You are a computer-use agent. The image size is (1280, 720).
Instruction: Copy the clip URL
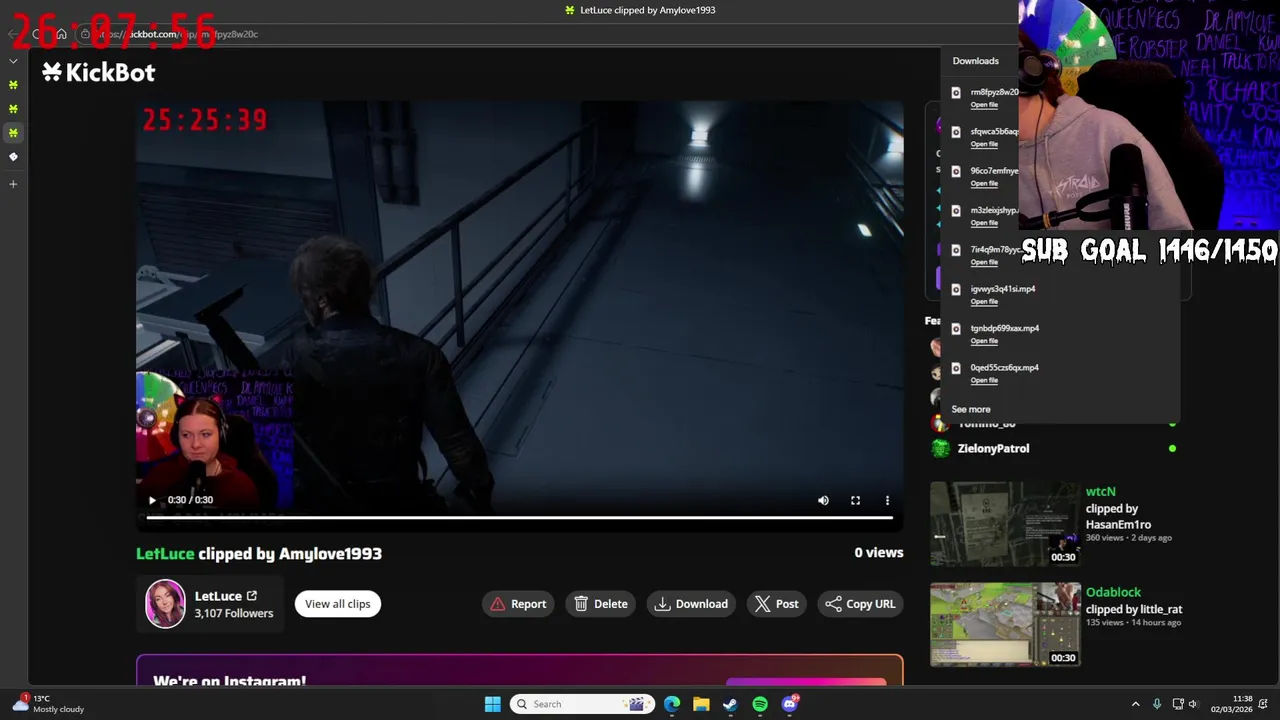(860, 604)
